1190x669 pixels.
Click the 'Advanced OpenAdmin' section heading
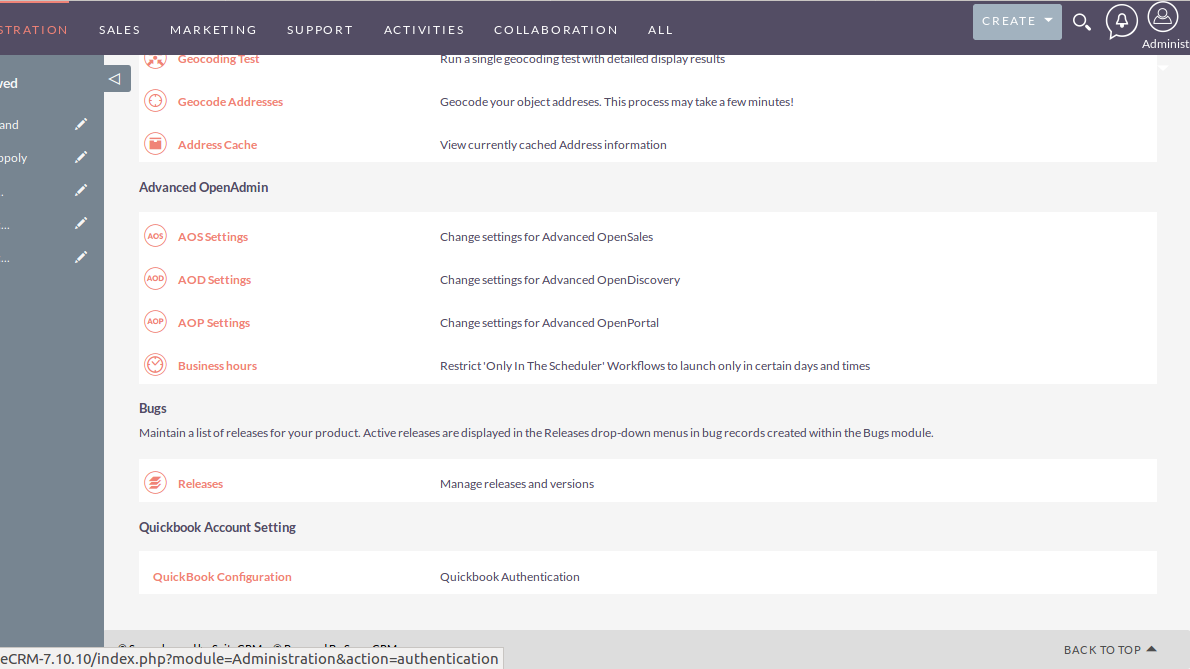click(x=203, y=187)
